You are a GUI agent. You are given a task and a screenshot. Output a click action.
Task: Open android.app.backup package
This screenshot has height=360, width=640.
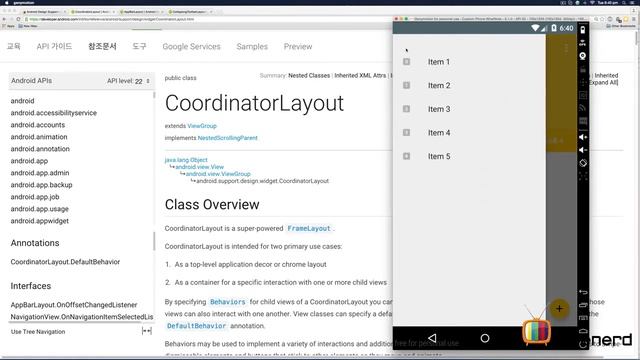[x=42, y=185]
